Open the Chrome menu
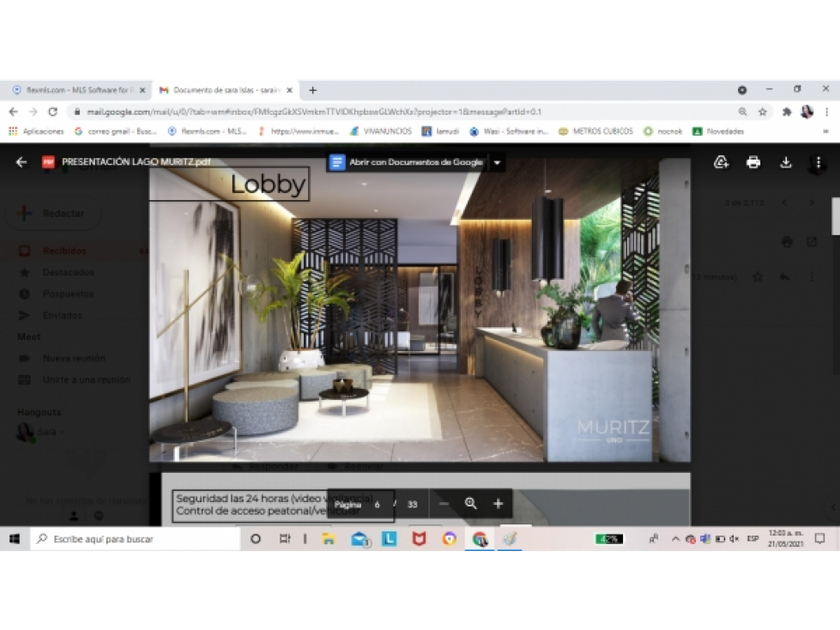This screenshot has width=840, height=630. (827, 111)
